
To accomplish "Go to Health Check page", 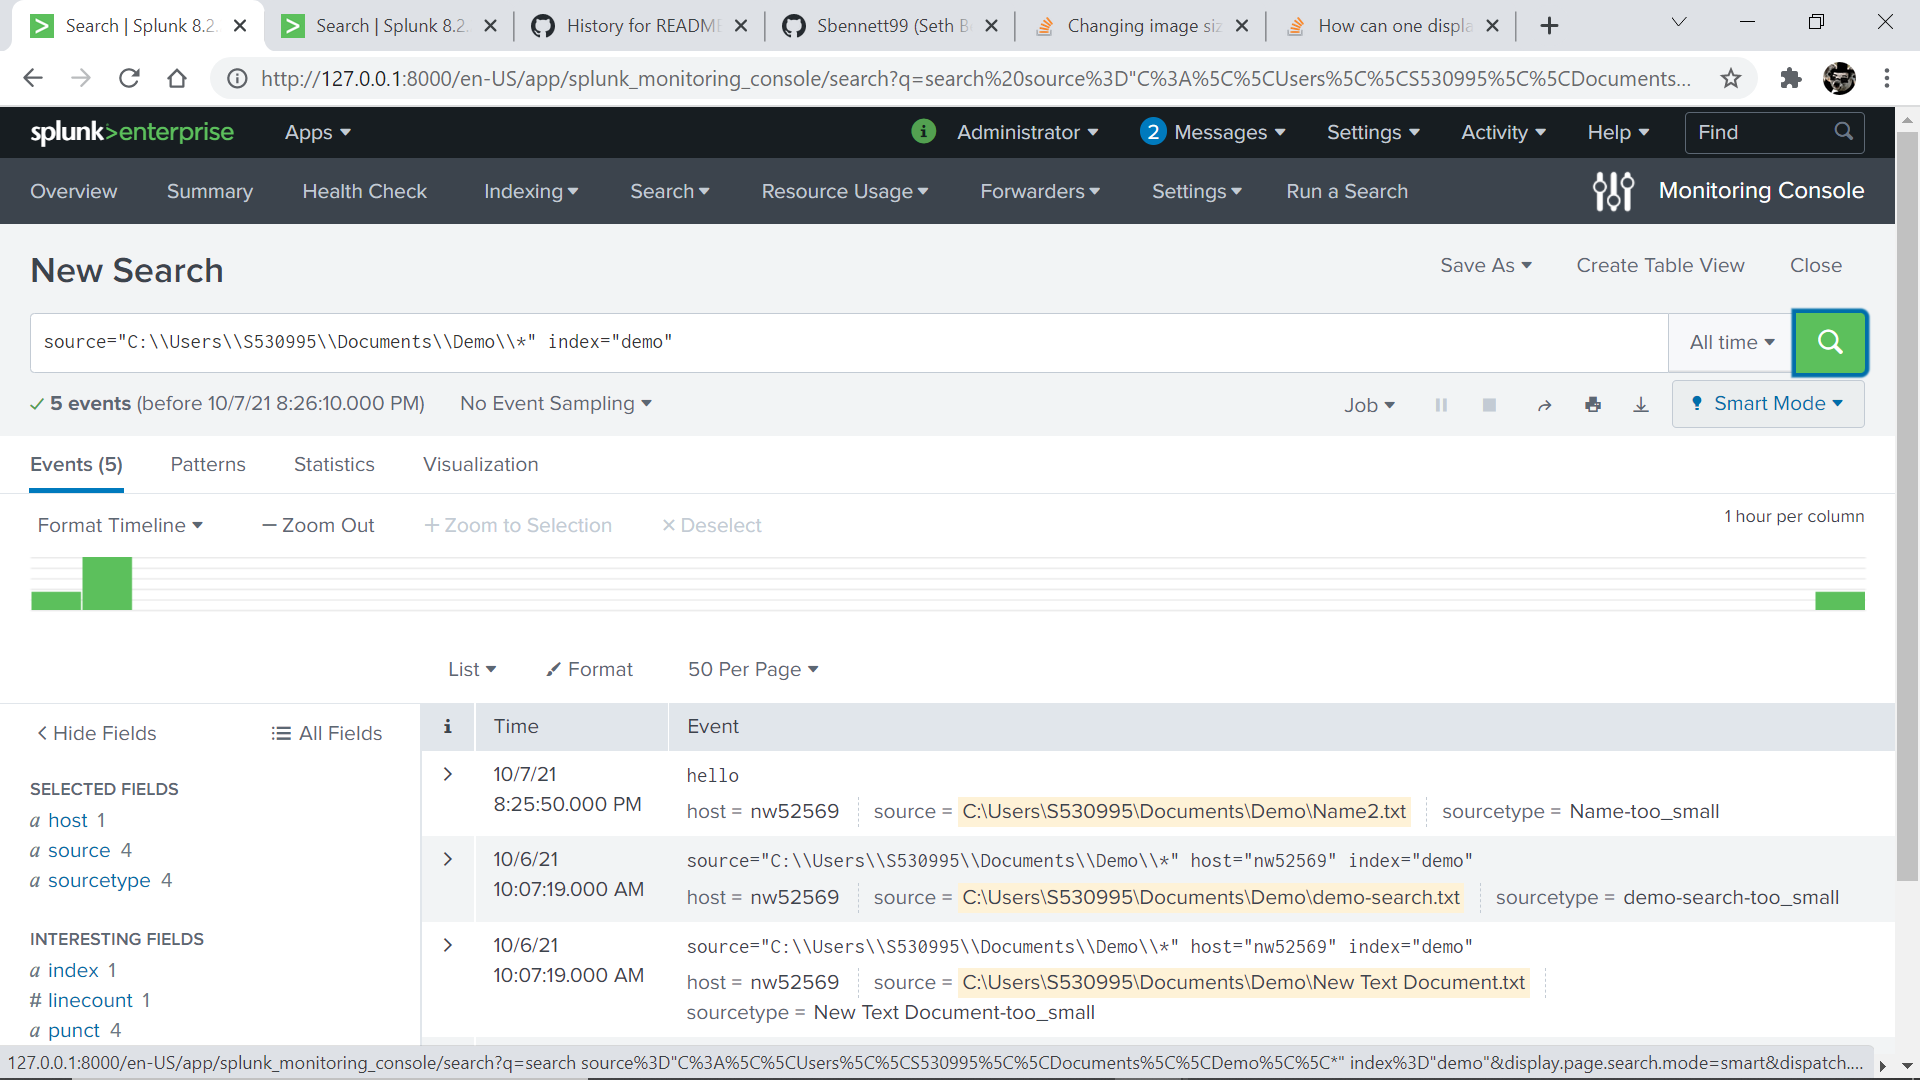I will (x=364, y=191).
